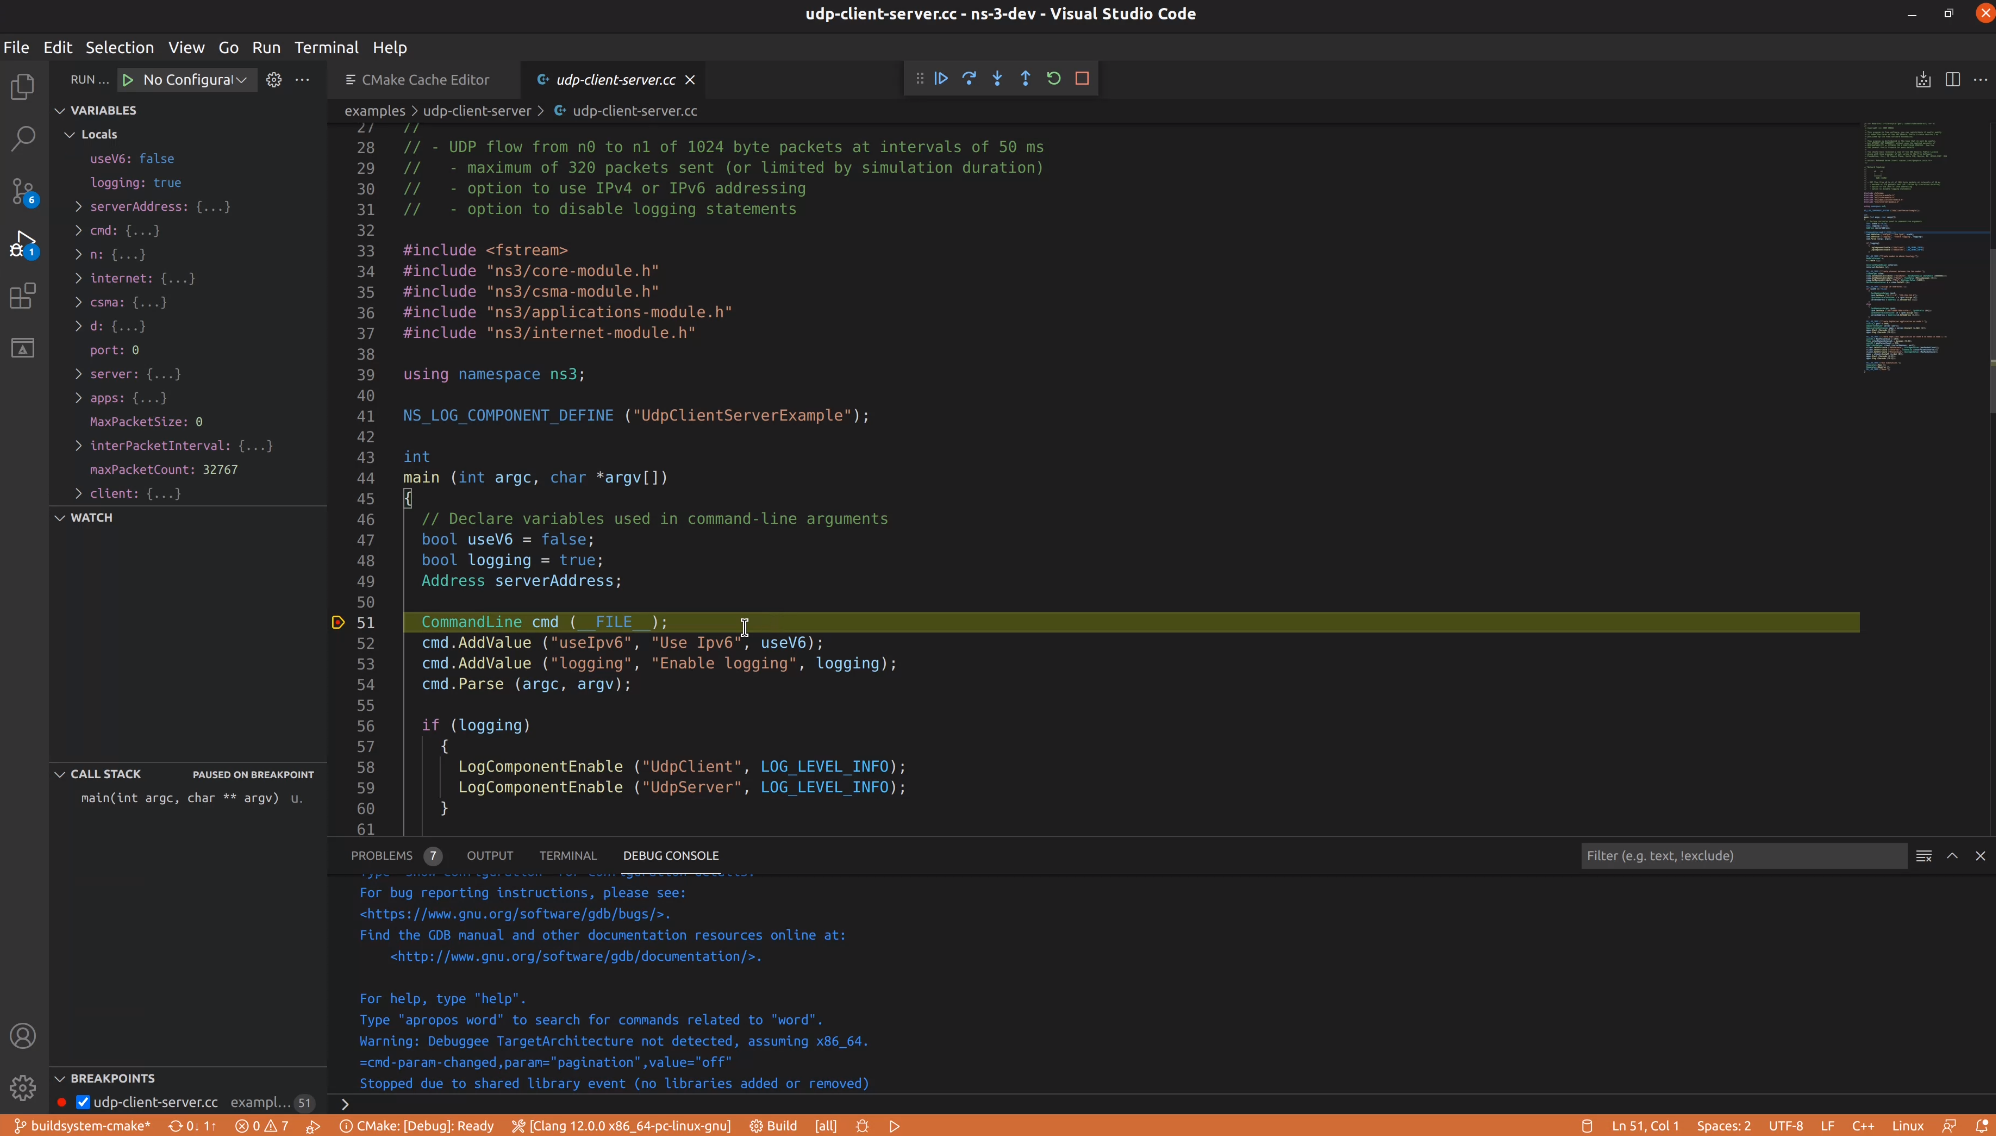Uncheck the udp-client-server.cc breakpoint checkbox

(x=84, y=1102)
